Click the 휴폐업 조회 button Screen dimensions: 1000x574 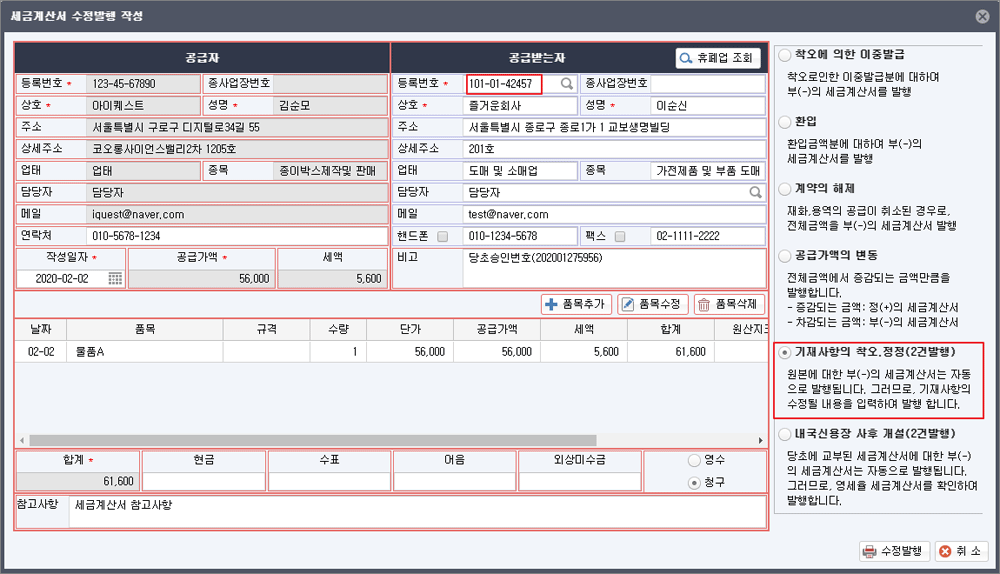[717, 58]
